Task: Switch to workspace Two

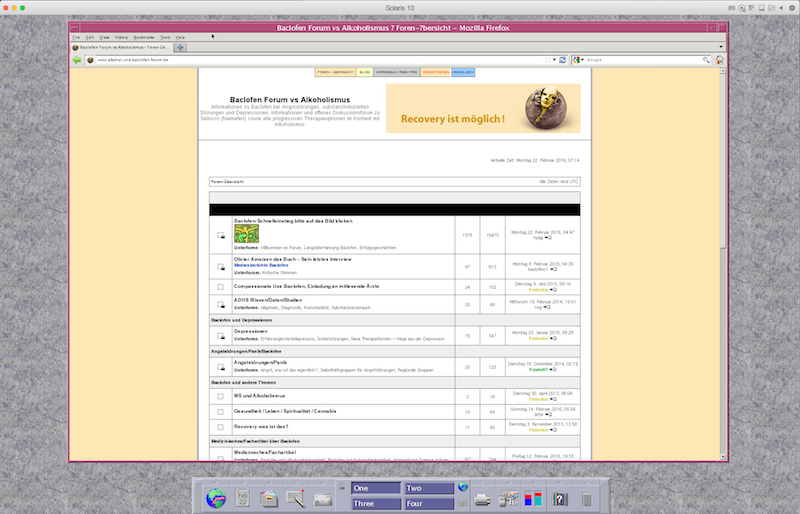Action: [x=428, y=488]
